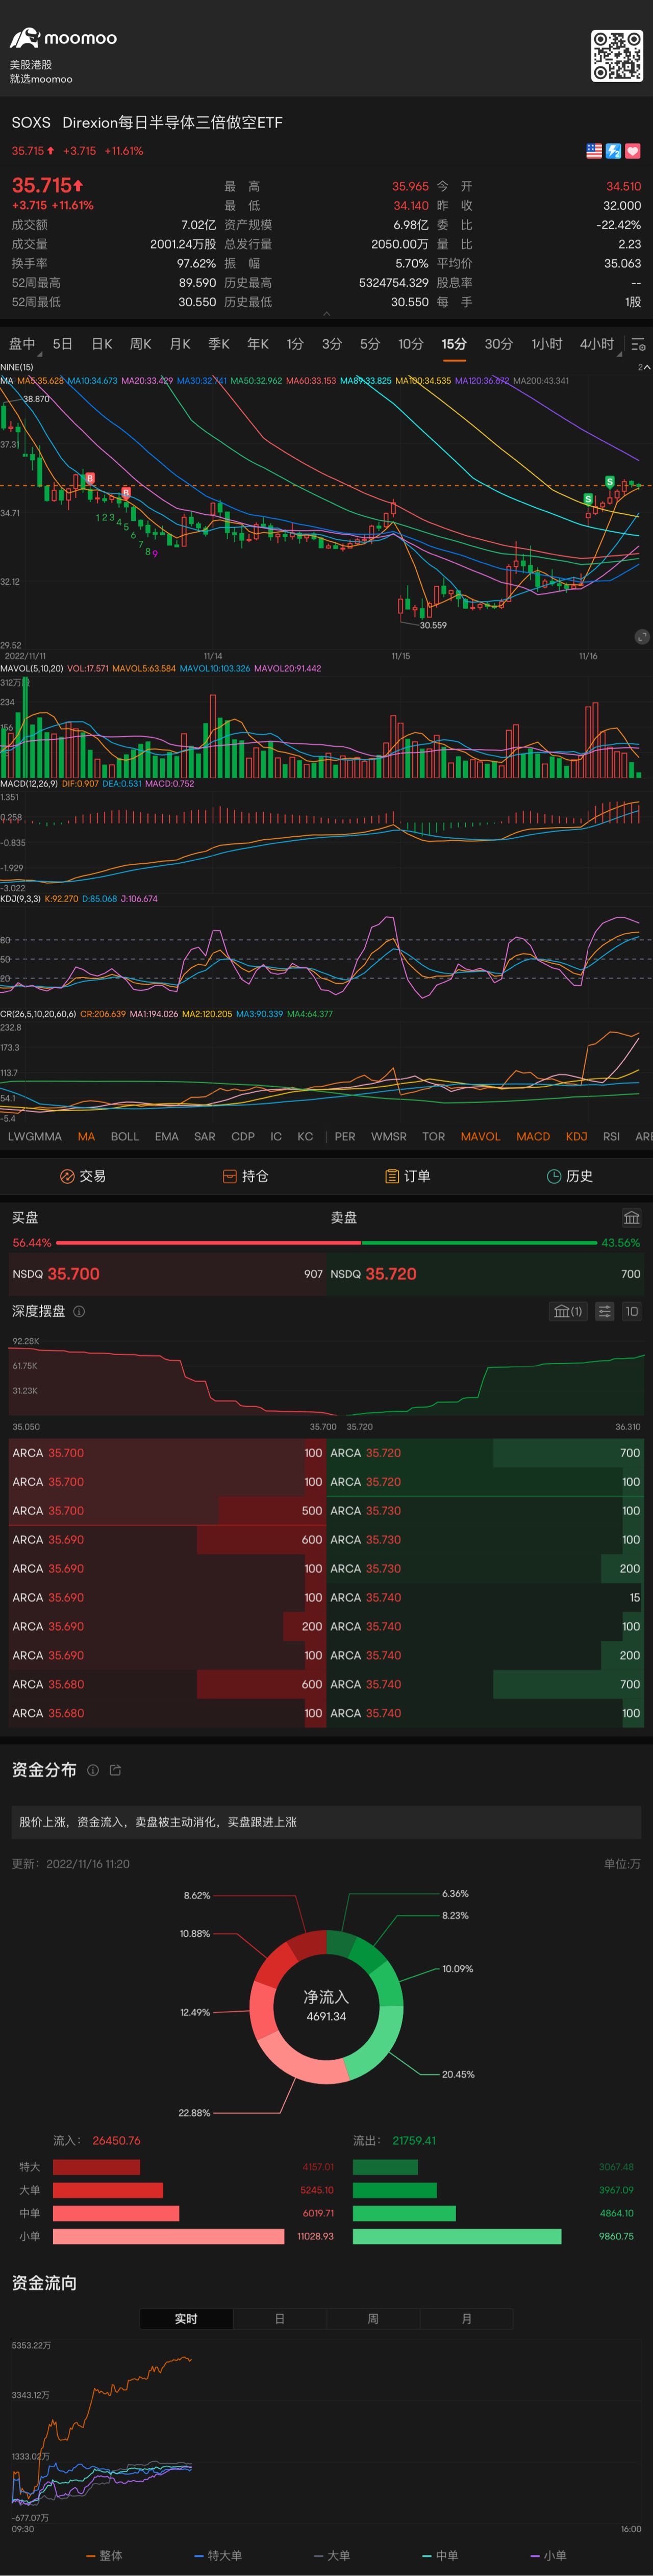Select the 15分 chart interval
The image size is (653, 2576).
pos(454,344)
